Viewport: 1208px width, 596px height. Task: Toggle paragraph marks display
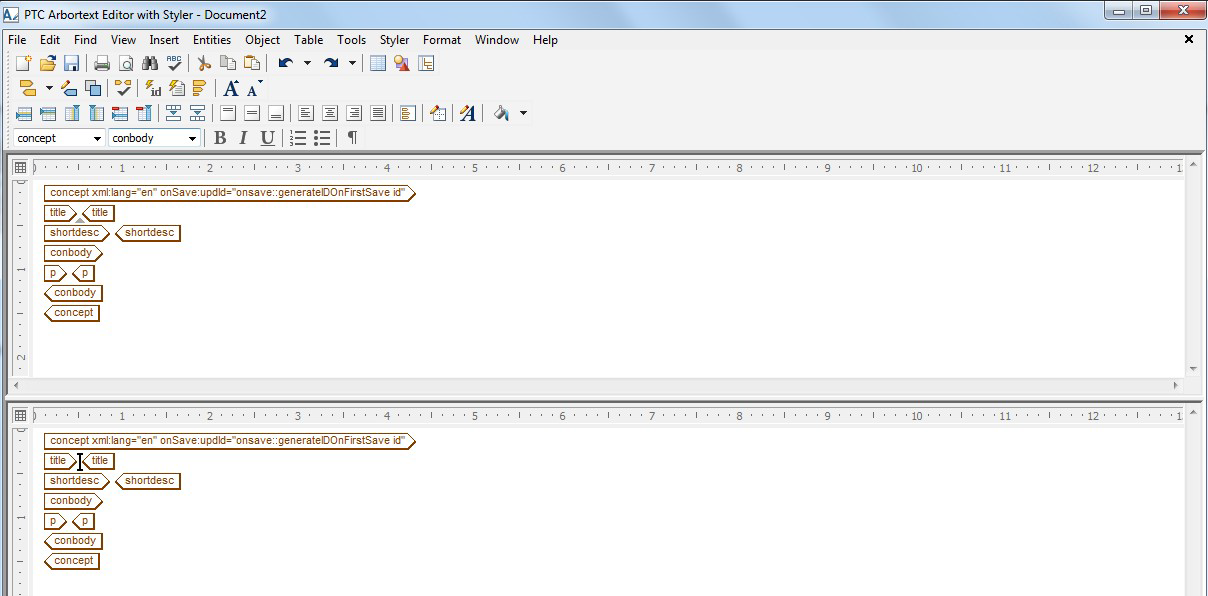point(352,138)
